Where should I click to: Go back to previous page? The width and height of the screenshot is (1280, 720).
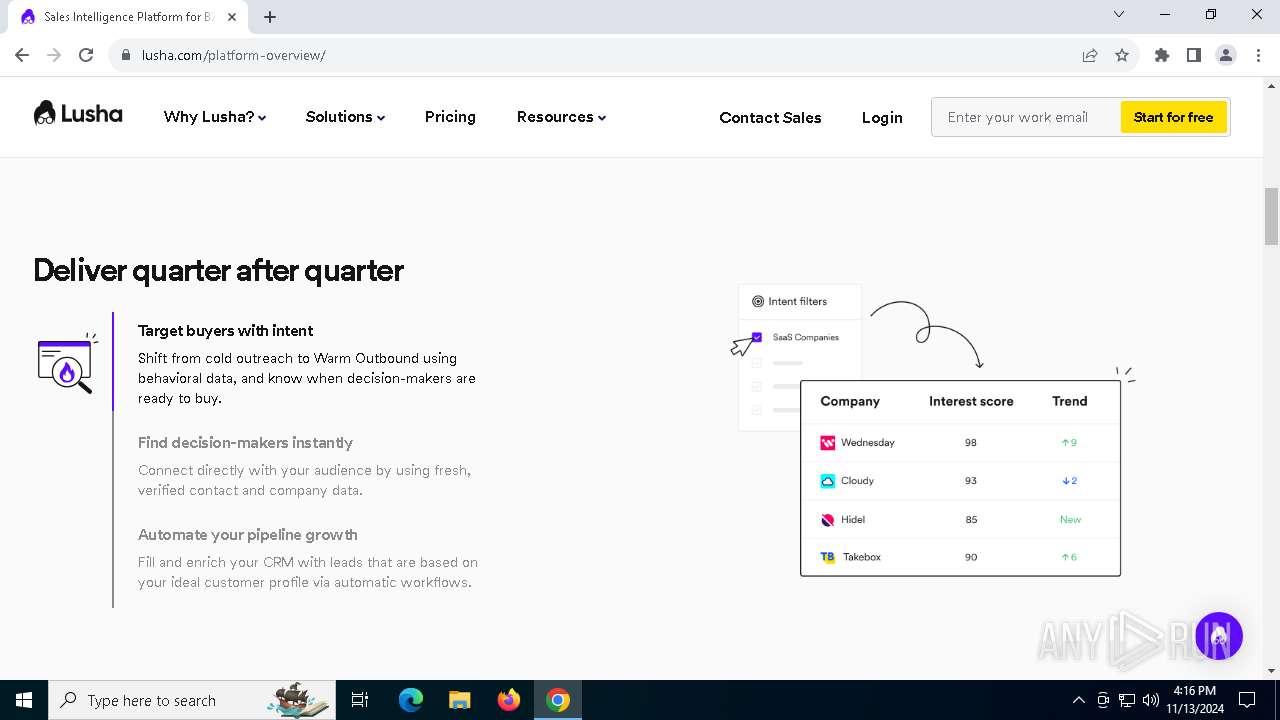click(22, 55)
